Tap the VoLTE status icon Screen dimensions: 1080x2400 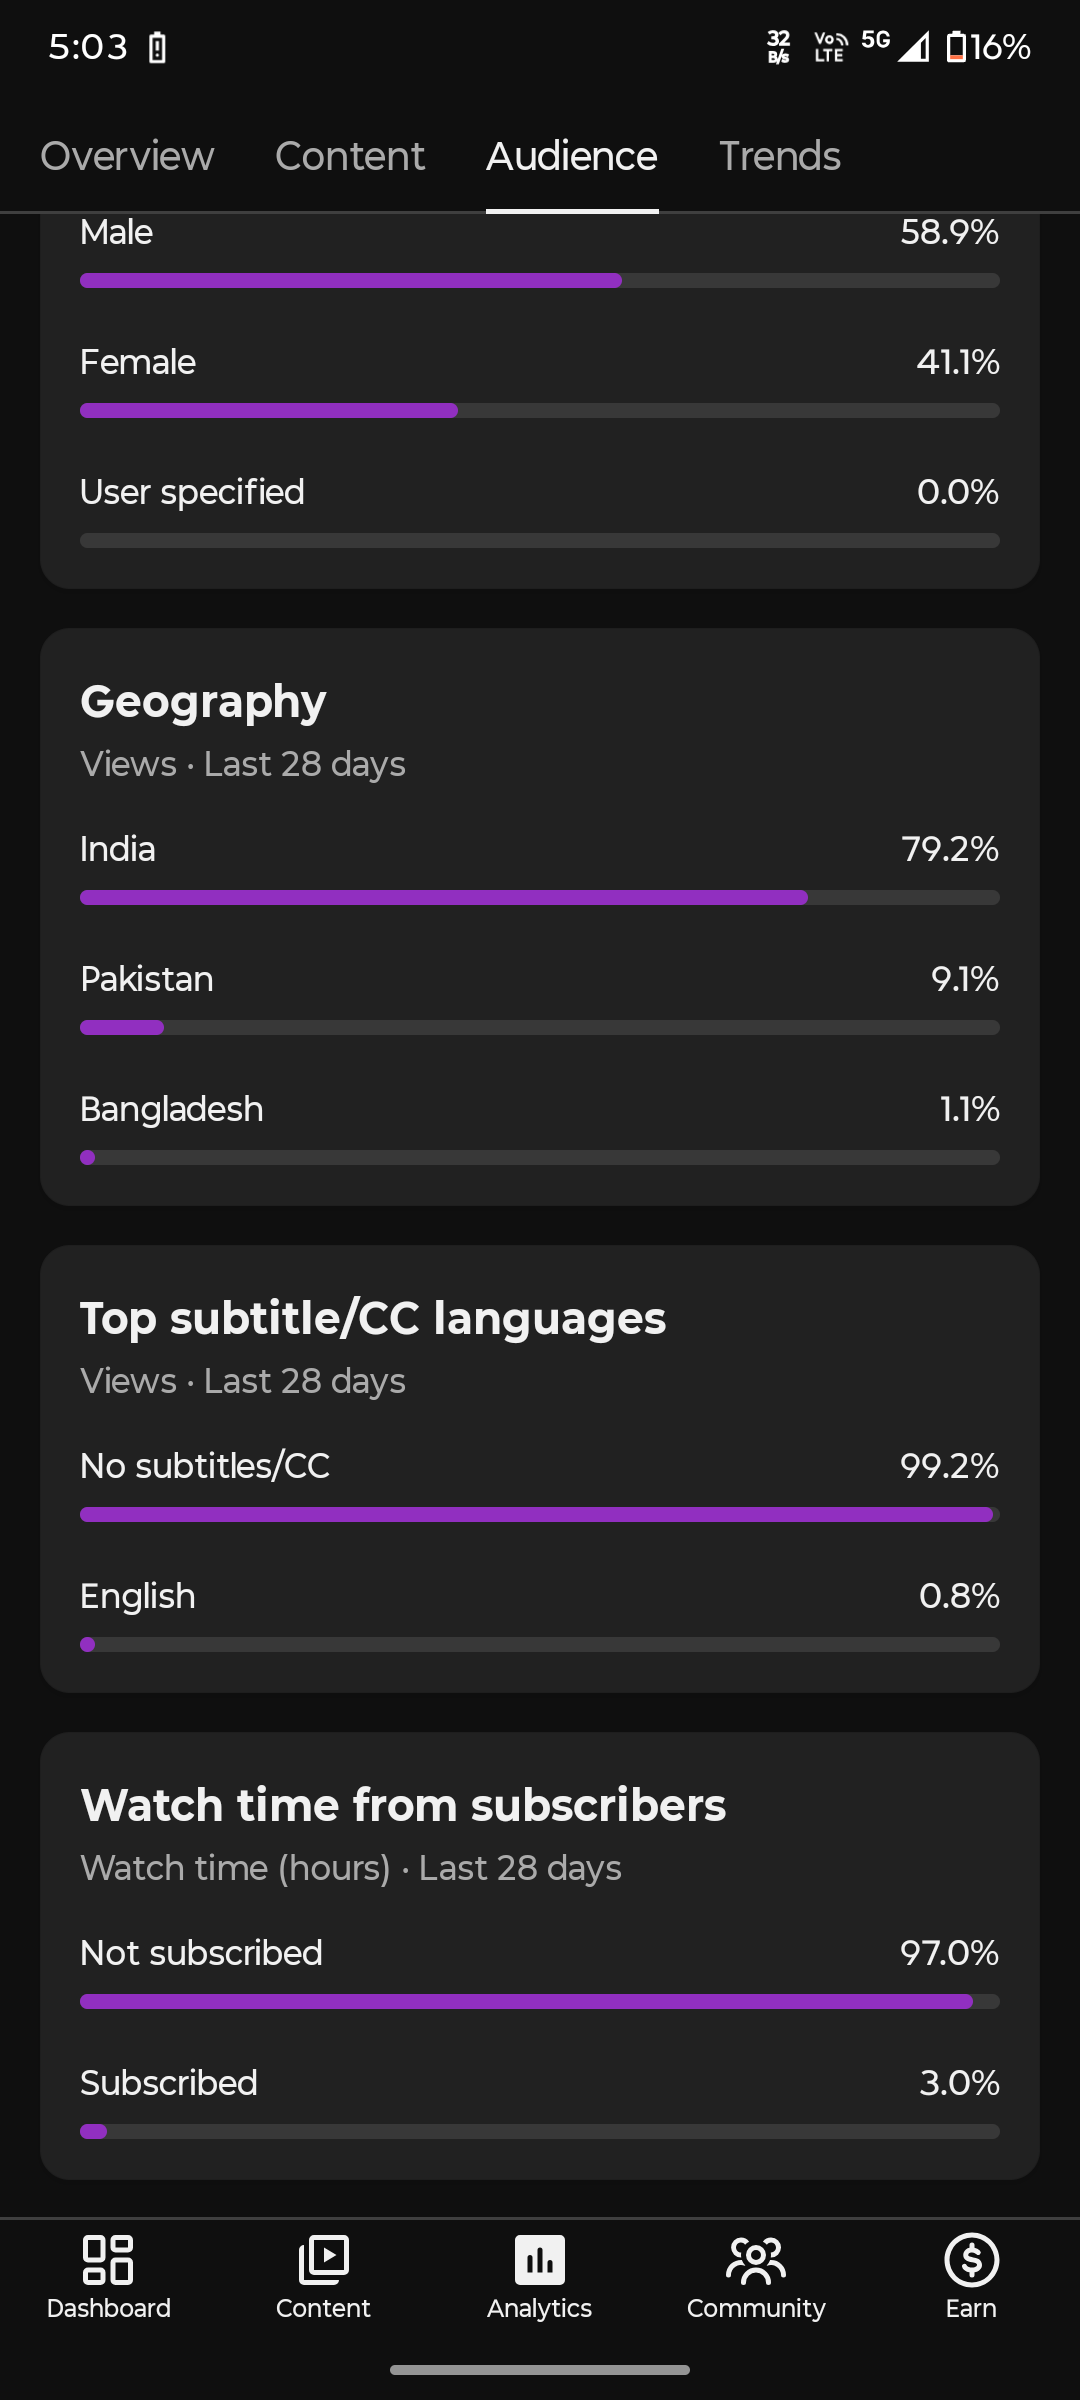[830, 47]
